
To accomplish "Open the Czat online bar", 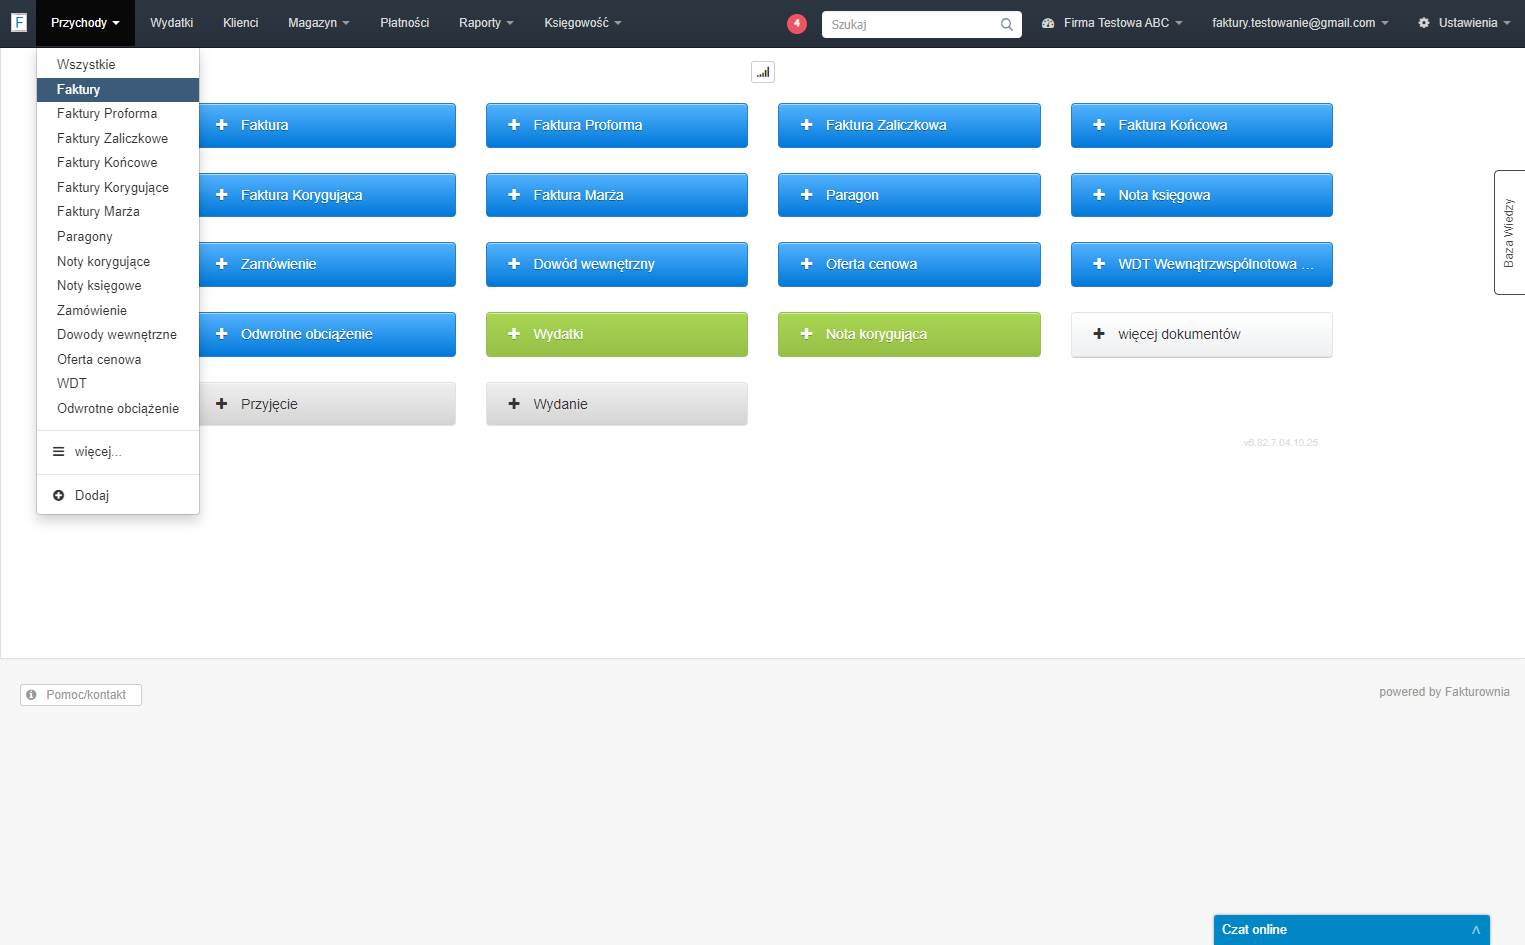I will click(1352, 930).
